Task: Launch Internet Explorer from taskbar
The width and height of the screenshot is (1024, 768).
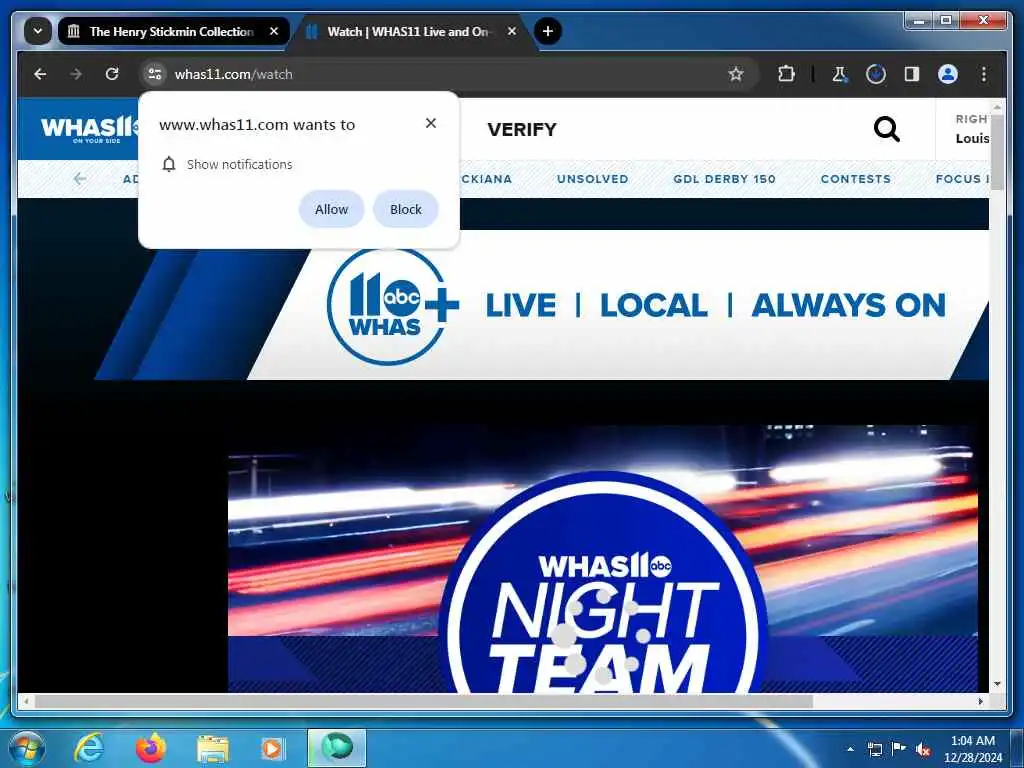Action: coord(89,748)
